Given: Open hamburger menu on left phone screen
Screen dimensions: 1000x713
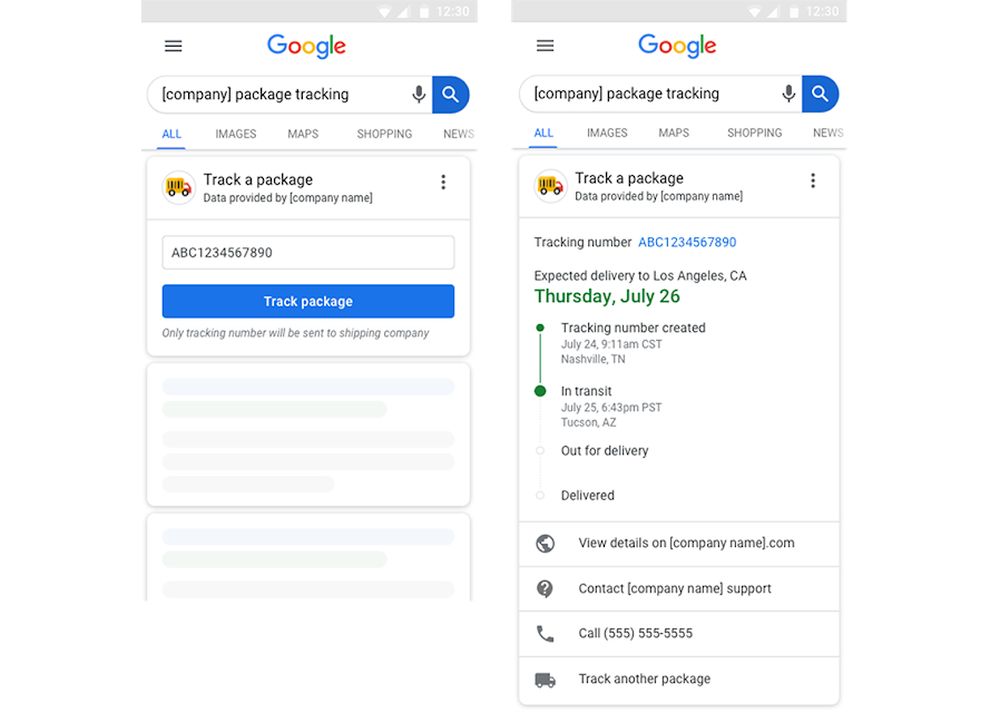Looking at the screenshot, I should pos(173,46).
